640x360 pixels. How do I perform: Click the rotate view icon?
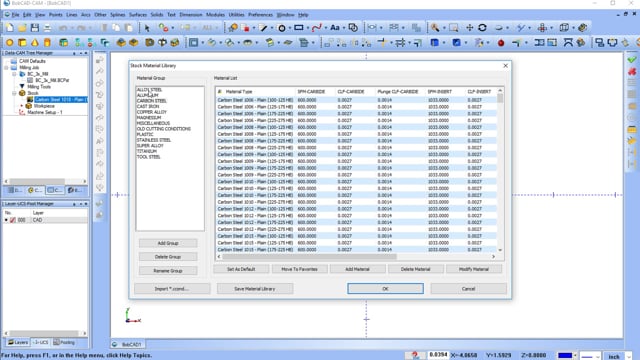pos(482,28)
